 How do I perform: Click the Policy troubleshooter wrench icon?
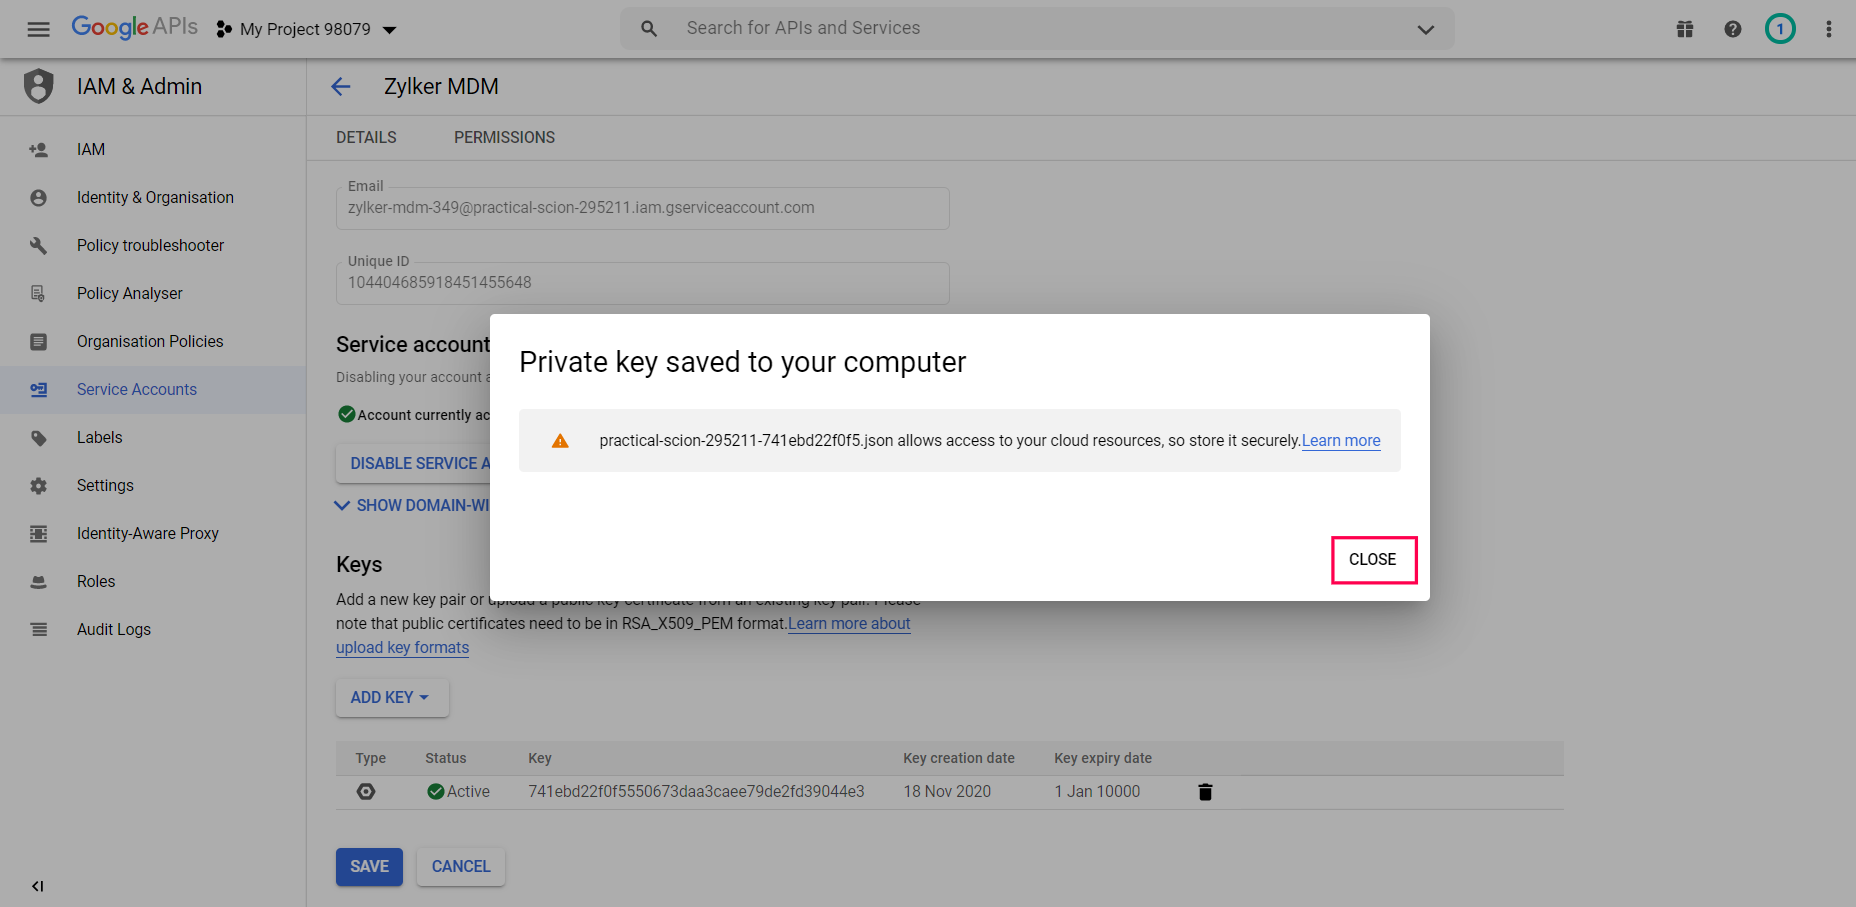tap(38, 246)
